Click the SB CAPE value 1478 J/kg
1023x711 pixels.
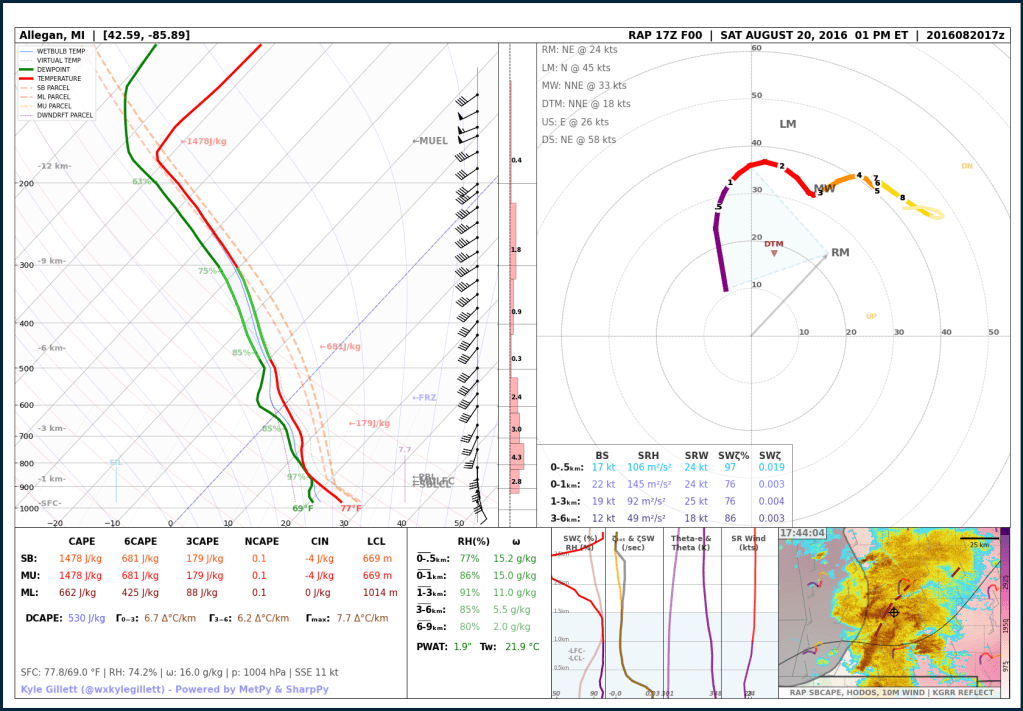[x=82, y=558]
